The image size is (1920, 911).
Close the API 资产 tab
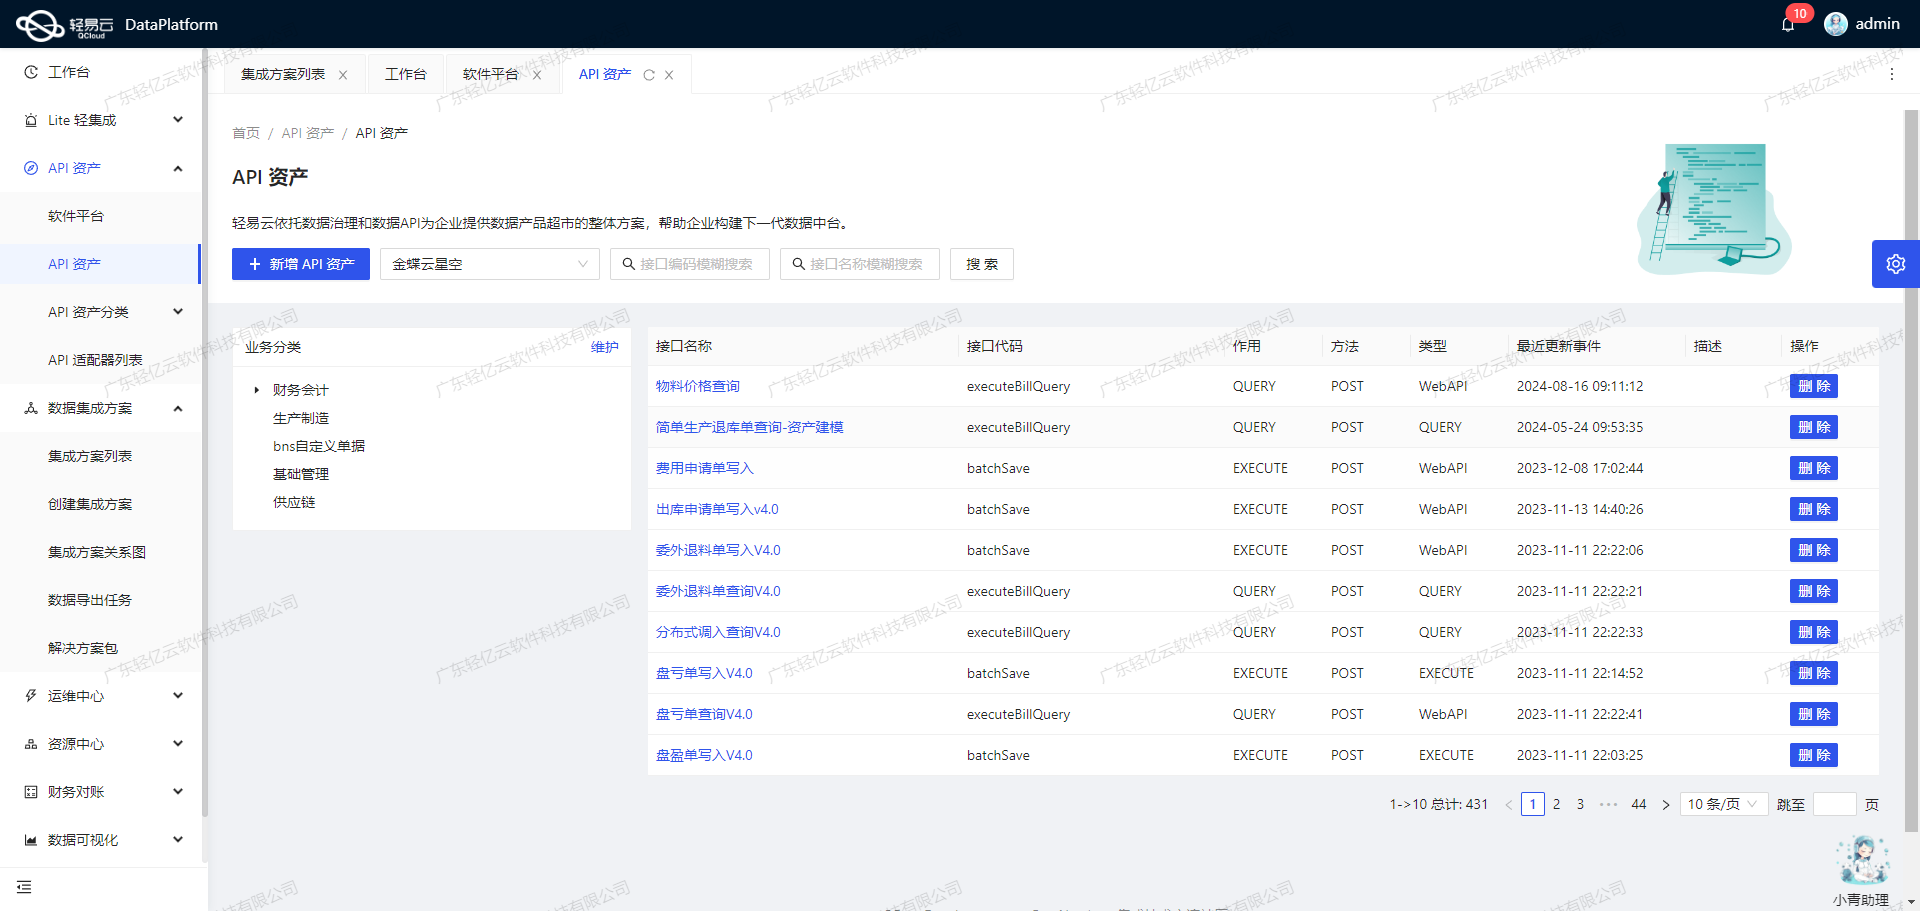(x=669, y=75)
